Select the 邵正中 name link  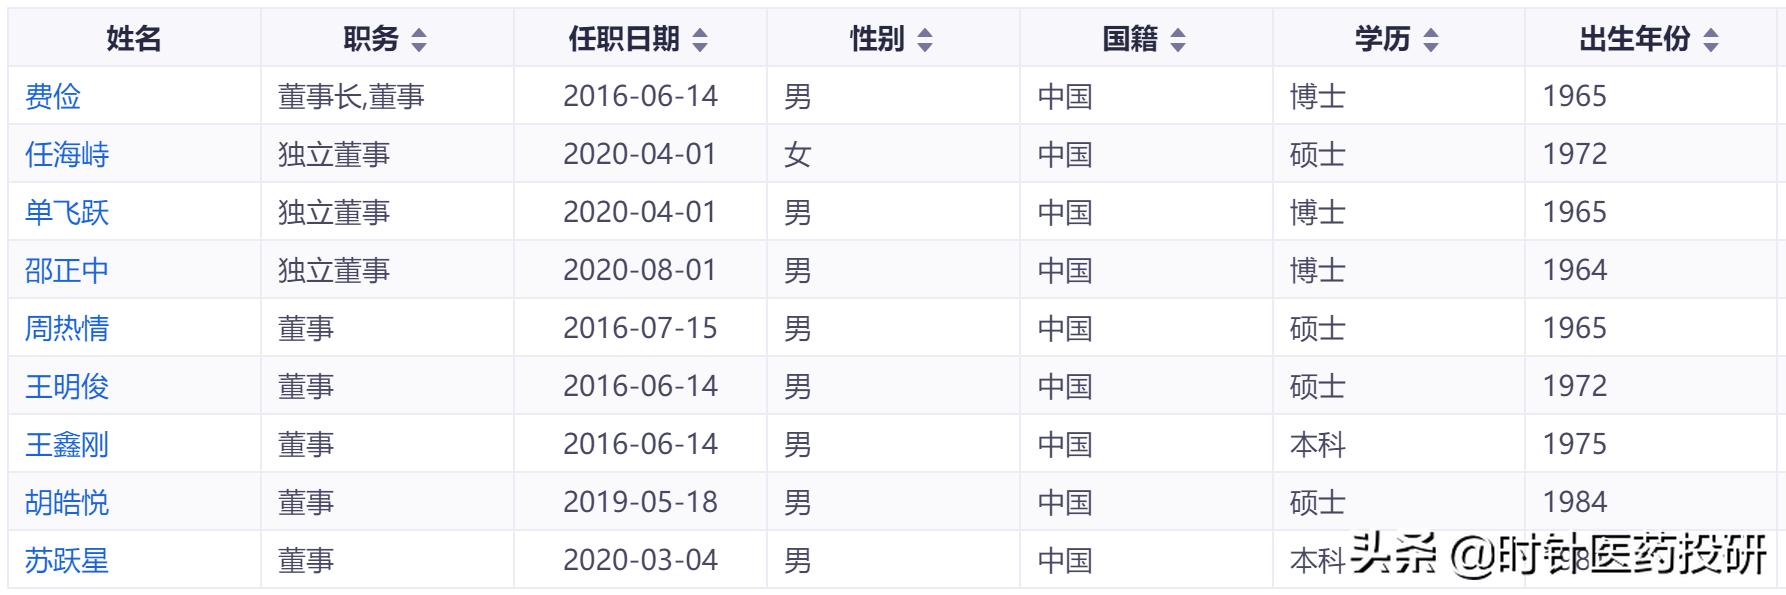click(x=67, y=271)
